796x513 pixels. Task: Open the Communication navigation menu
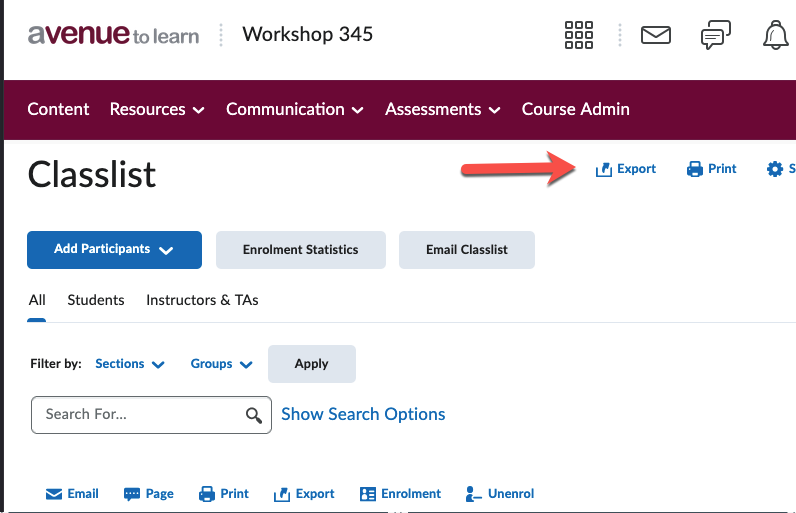[294, 109]
